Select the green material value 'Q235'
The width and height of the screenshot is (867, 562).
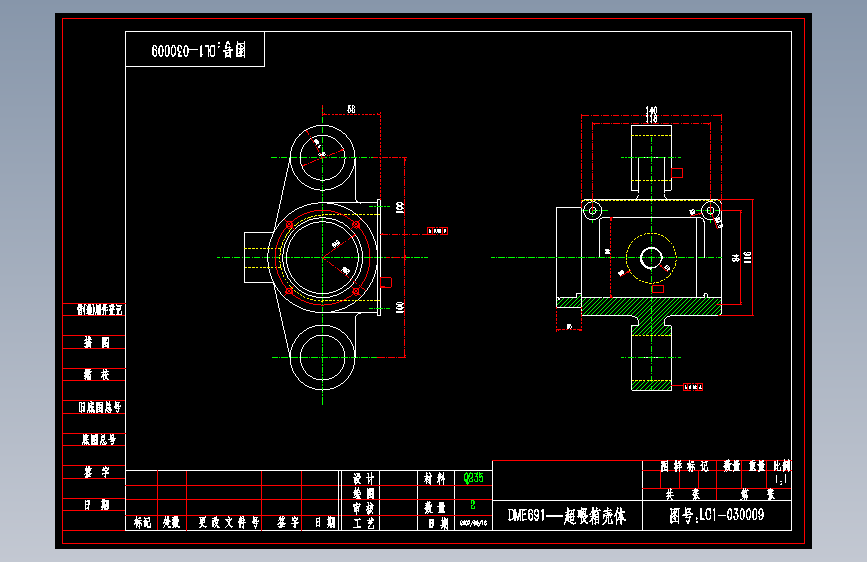pos(473,478)
